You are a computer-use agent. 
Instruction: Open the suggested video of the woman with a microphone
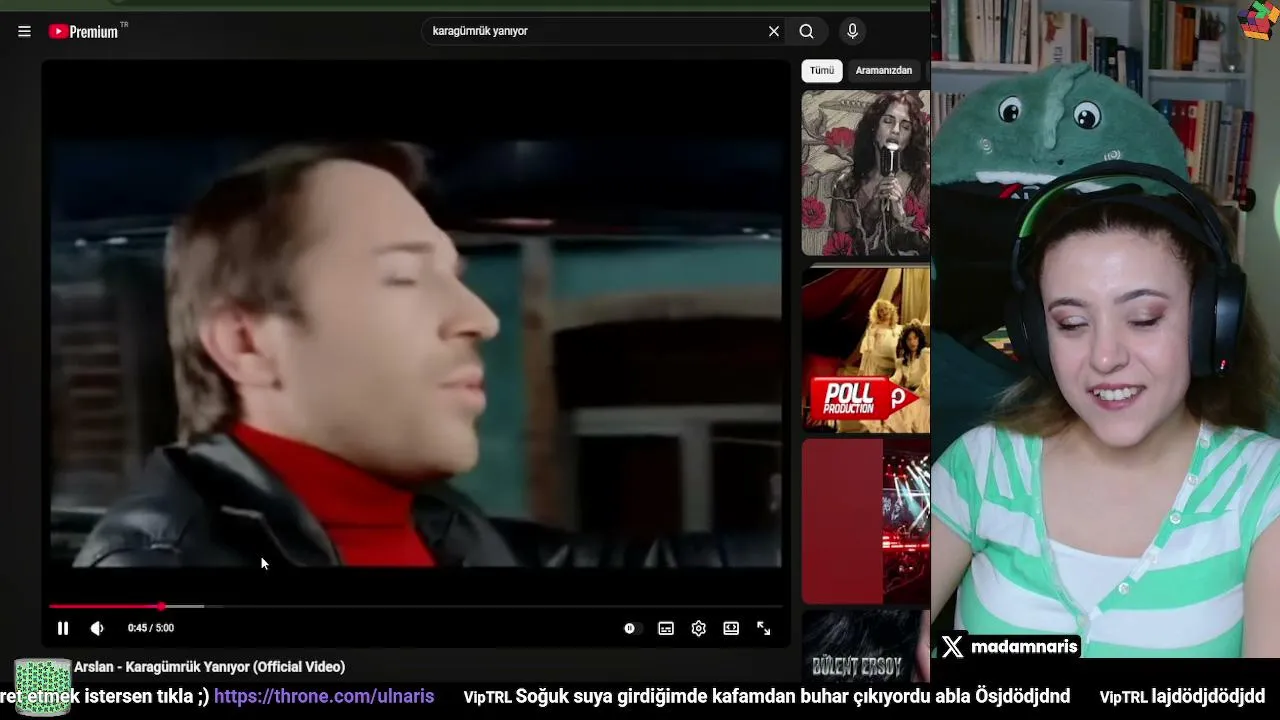[866, 173]
